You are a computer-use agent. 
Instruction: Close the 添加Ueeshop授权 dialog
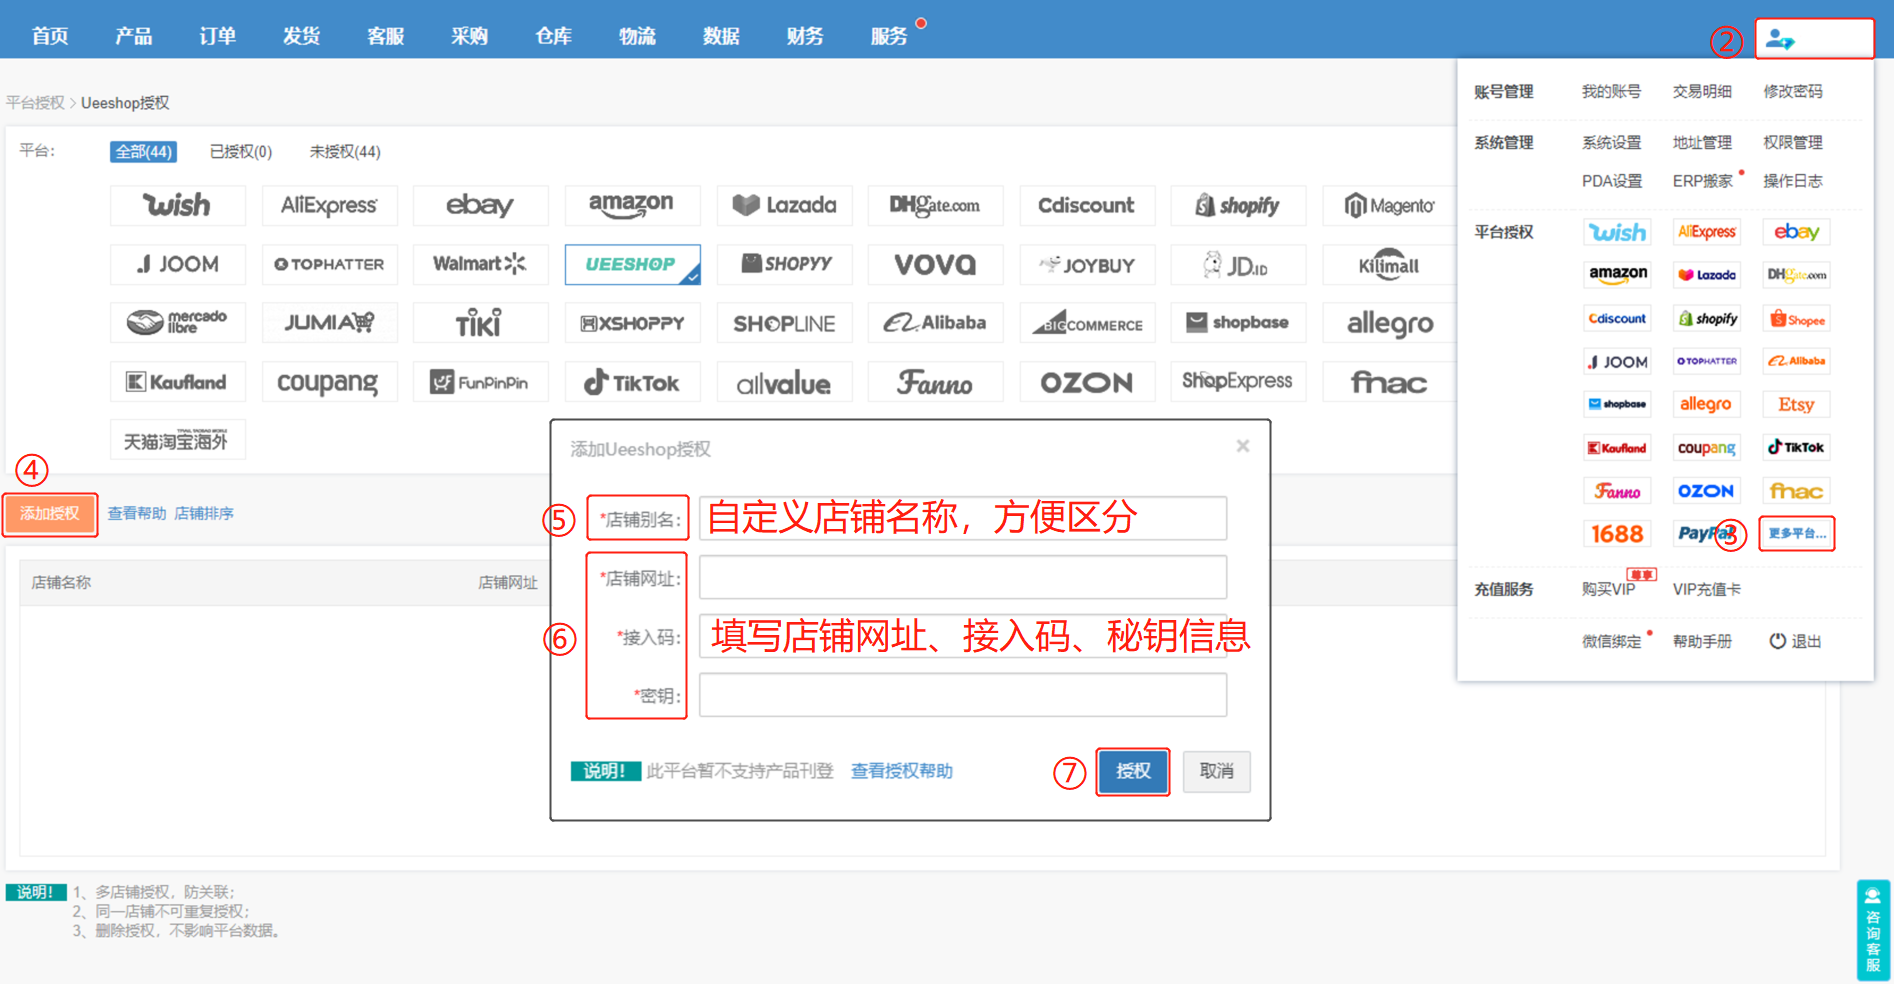1242,446
